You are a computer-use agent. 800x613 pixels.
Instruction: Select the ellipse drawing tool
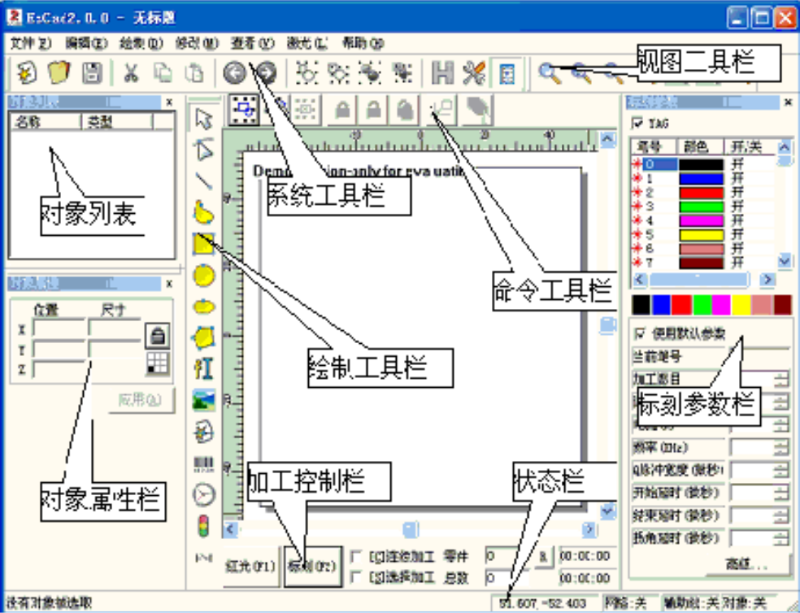[203, 305]
